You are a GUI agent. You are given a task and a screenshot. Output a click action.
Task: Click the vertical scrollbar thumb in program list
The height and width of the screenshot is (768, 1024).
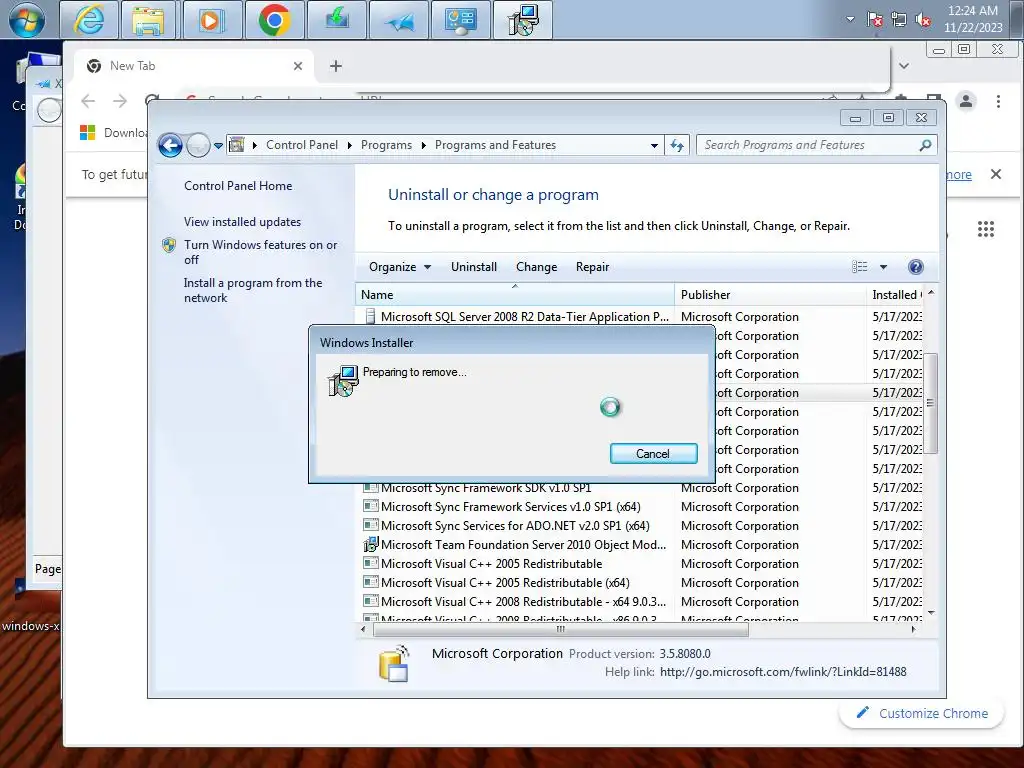click(931, 403)
